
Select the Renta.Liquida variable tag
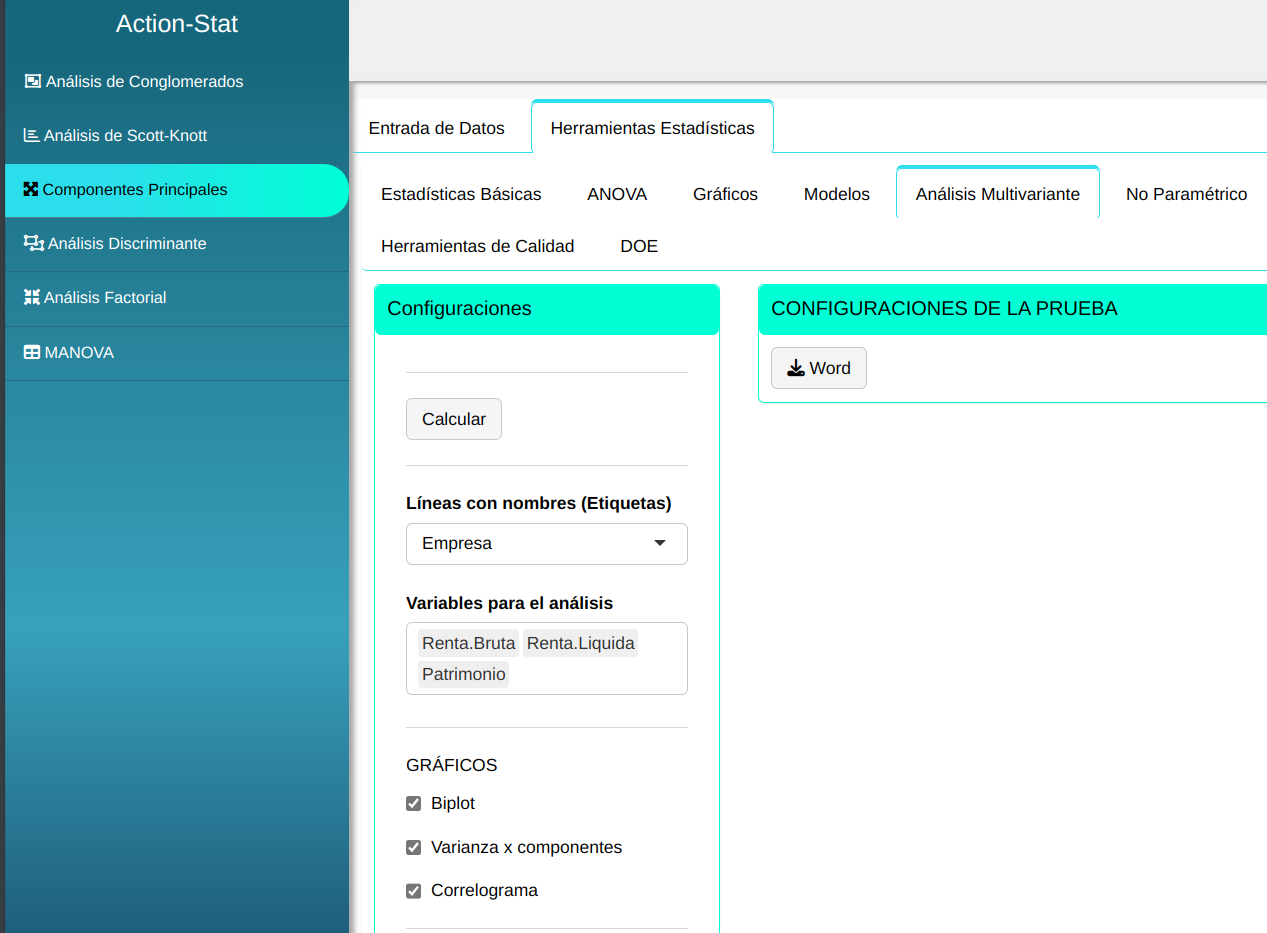pos(581,644)
